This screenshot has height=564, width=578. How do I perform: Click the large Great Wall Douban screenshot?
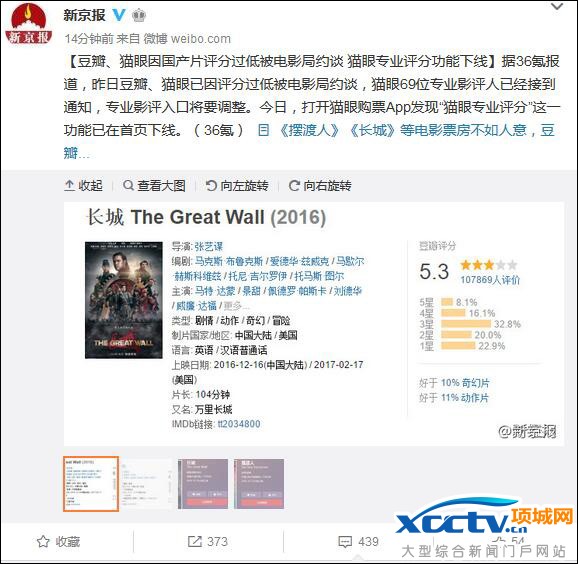point(314,324)
